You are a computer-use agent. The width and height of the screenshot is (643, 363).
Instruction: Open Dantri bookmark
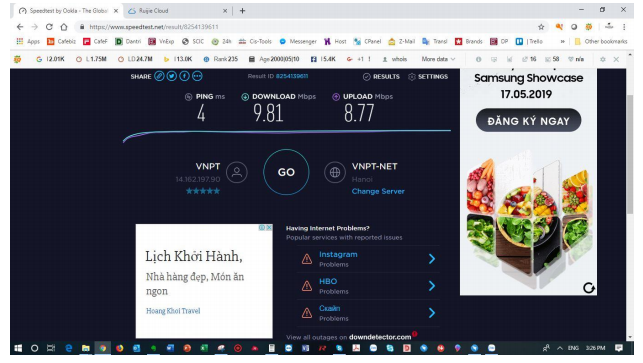(128, 41)
